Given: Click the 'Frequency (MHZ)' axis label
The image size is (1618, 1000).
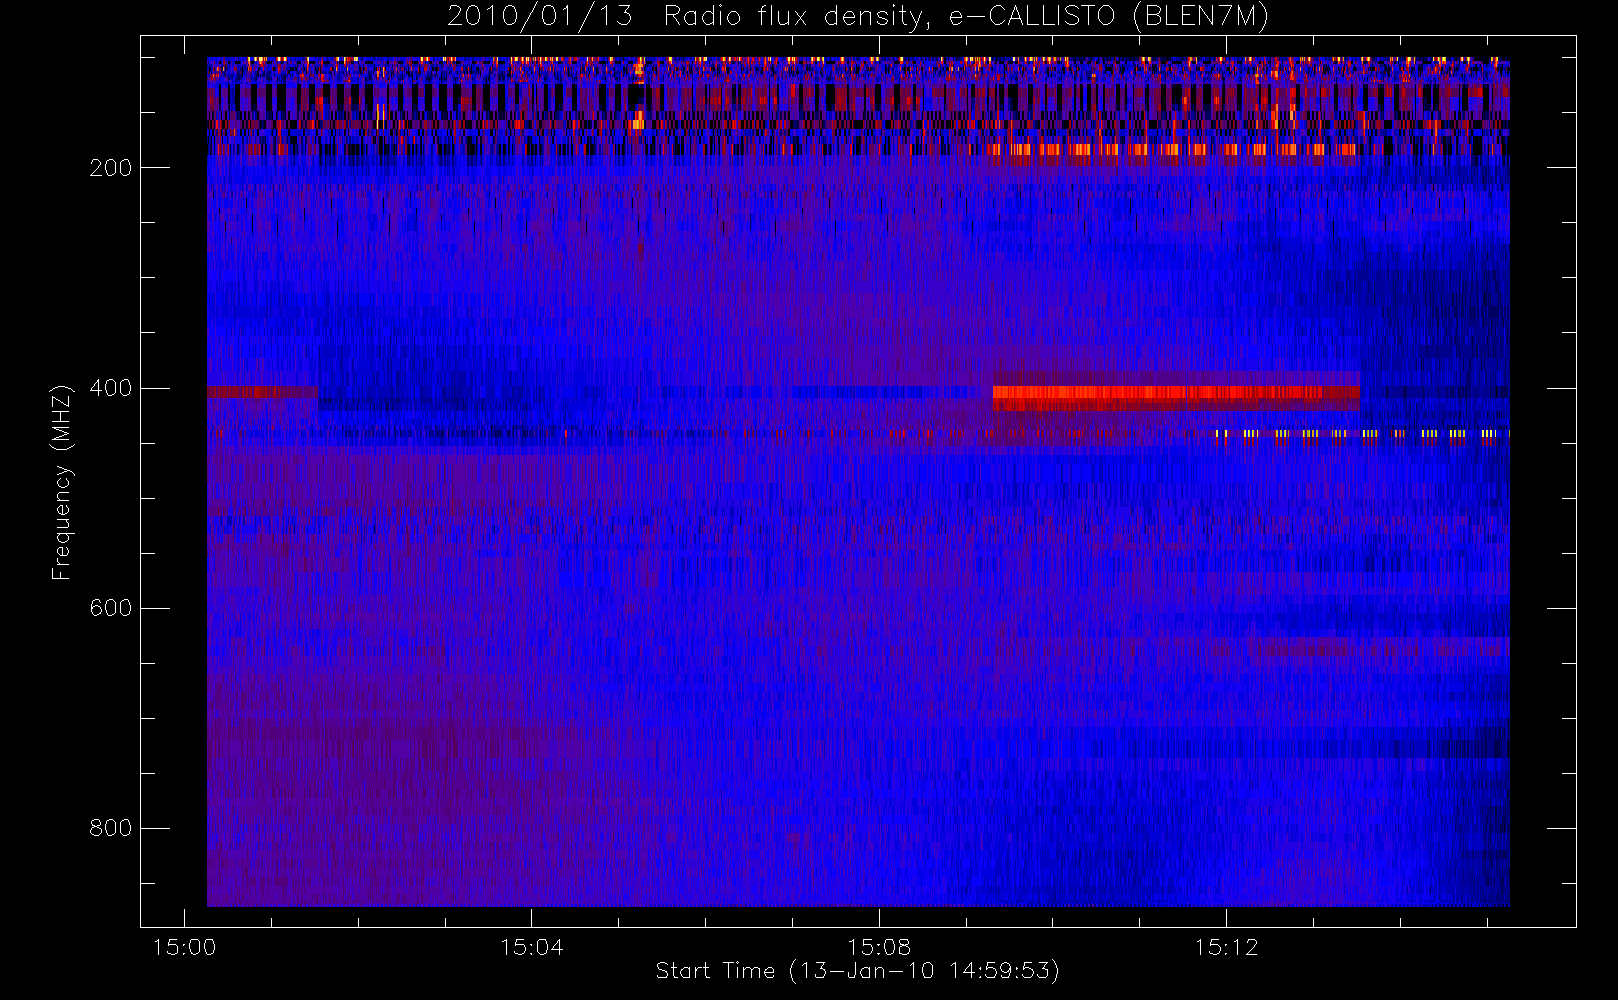Looking at the screenshot, I should 62,482.
